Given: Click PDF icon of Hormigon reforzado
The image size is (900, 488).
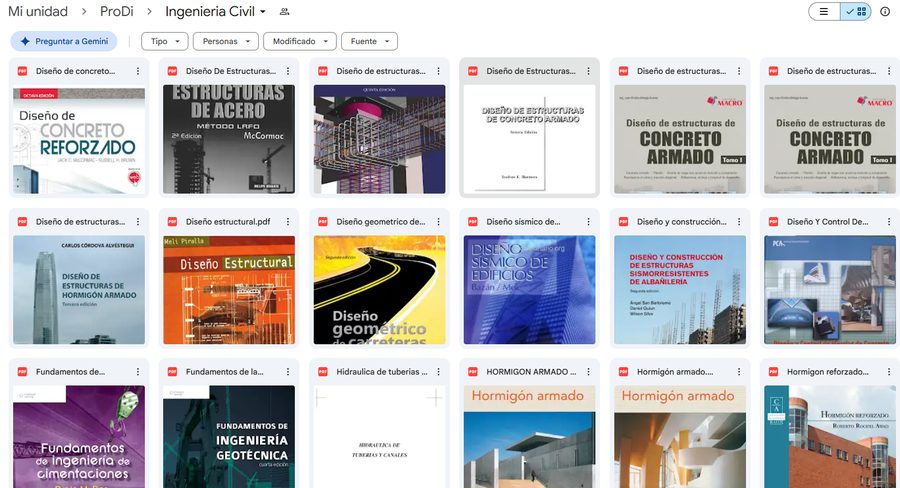Looking at the screenshot, I should pyautogui.click(x=773, y=372).
